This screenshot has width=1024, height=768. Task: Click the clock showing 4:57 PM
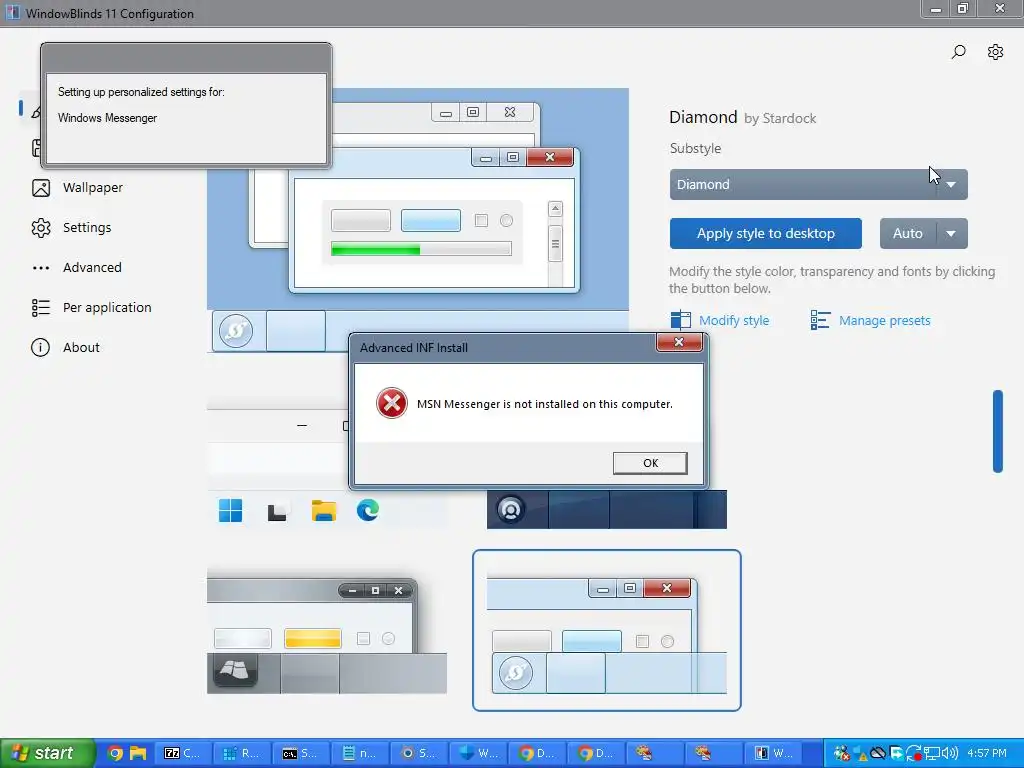987,753
